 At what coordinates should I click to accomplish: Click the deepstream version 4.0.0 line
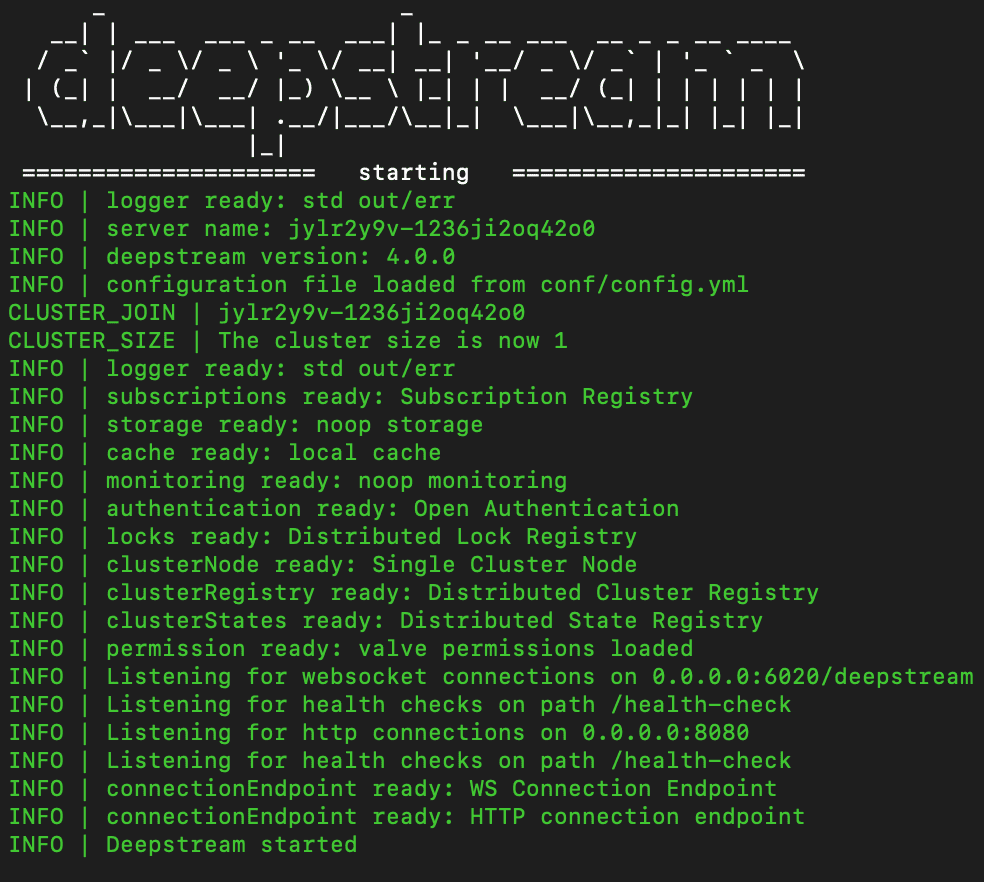(232, 257)
